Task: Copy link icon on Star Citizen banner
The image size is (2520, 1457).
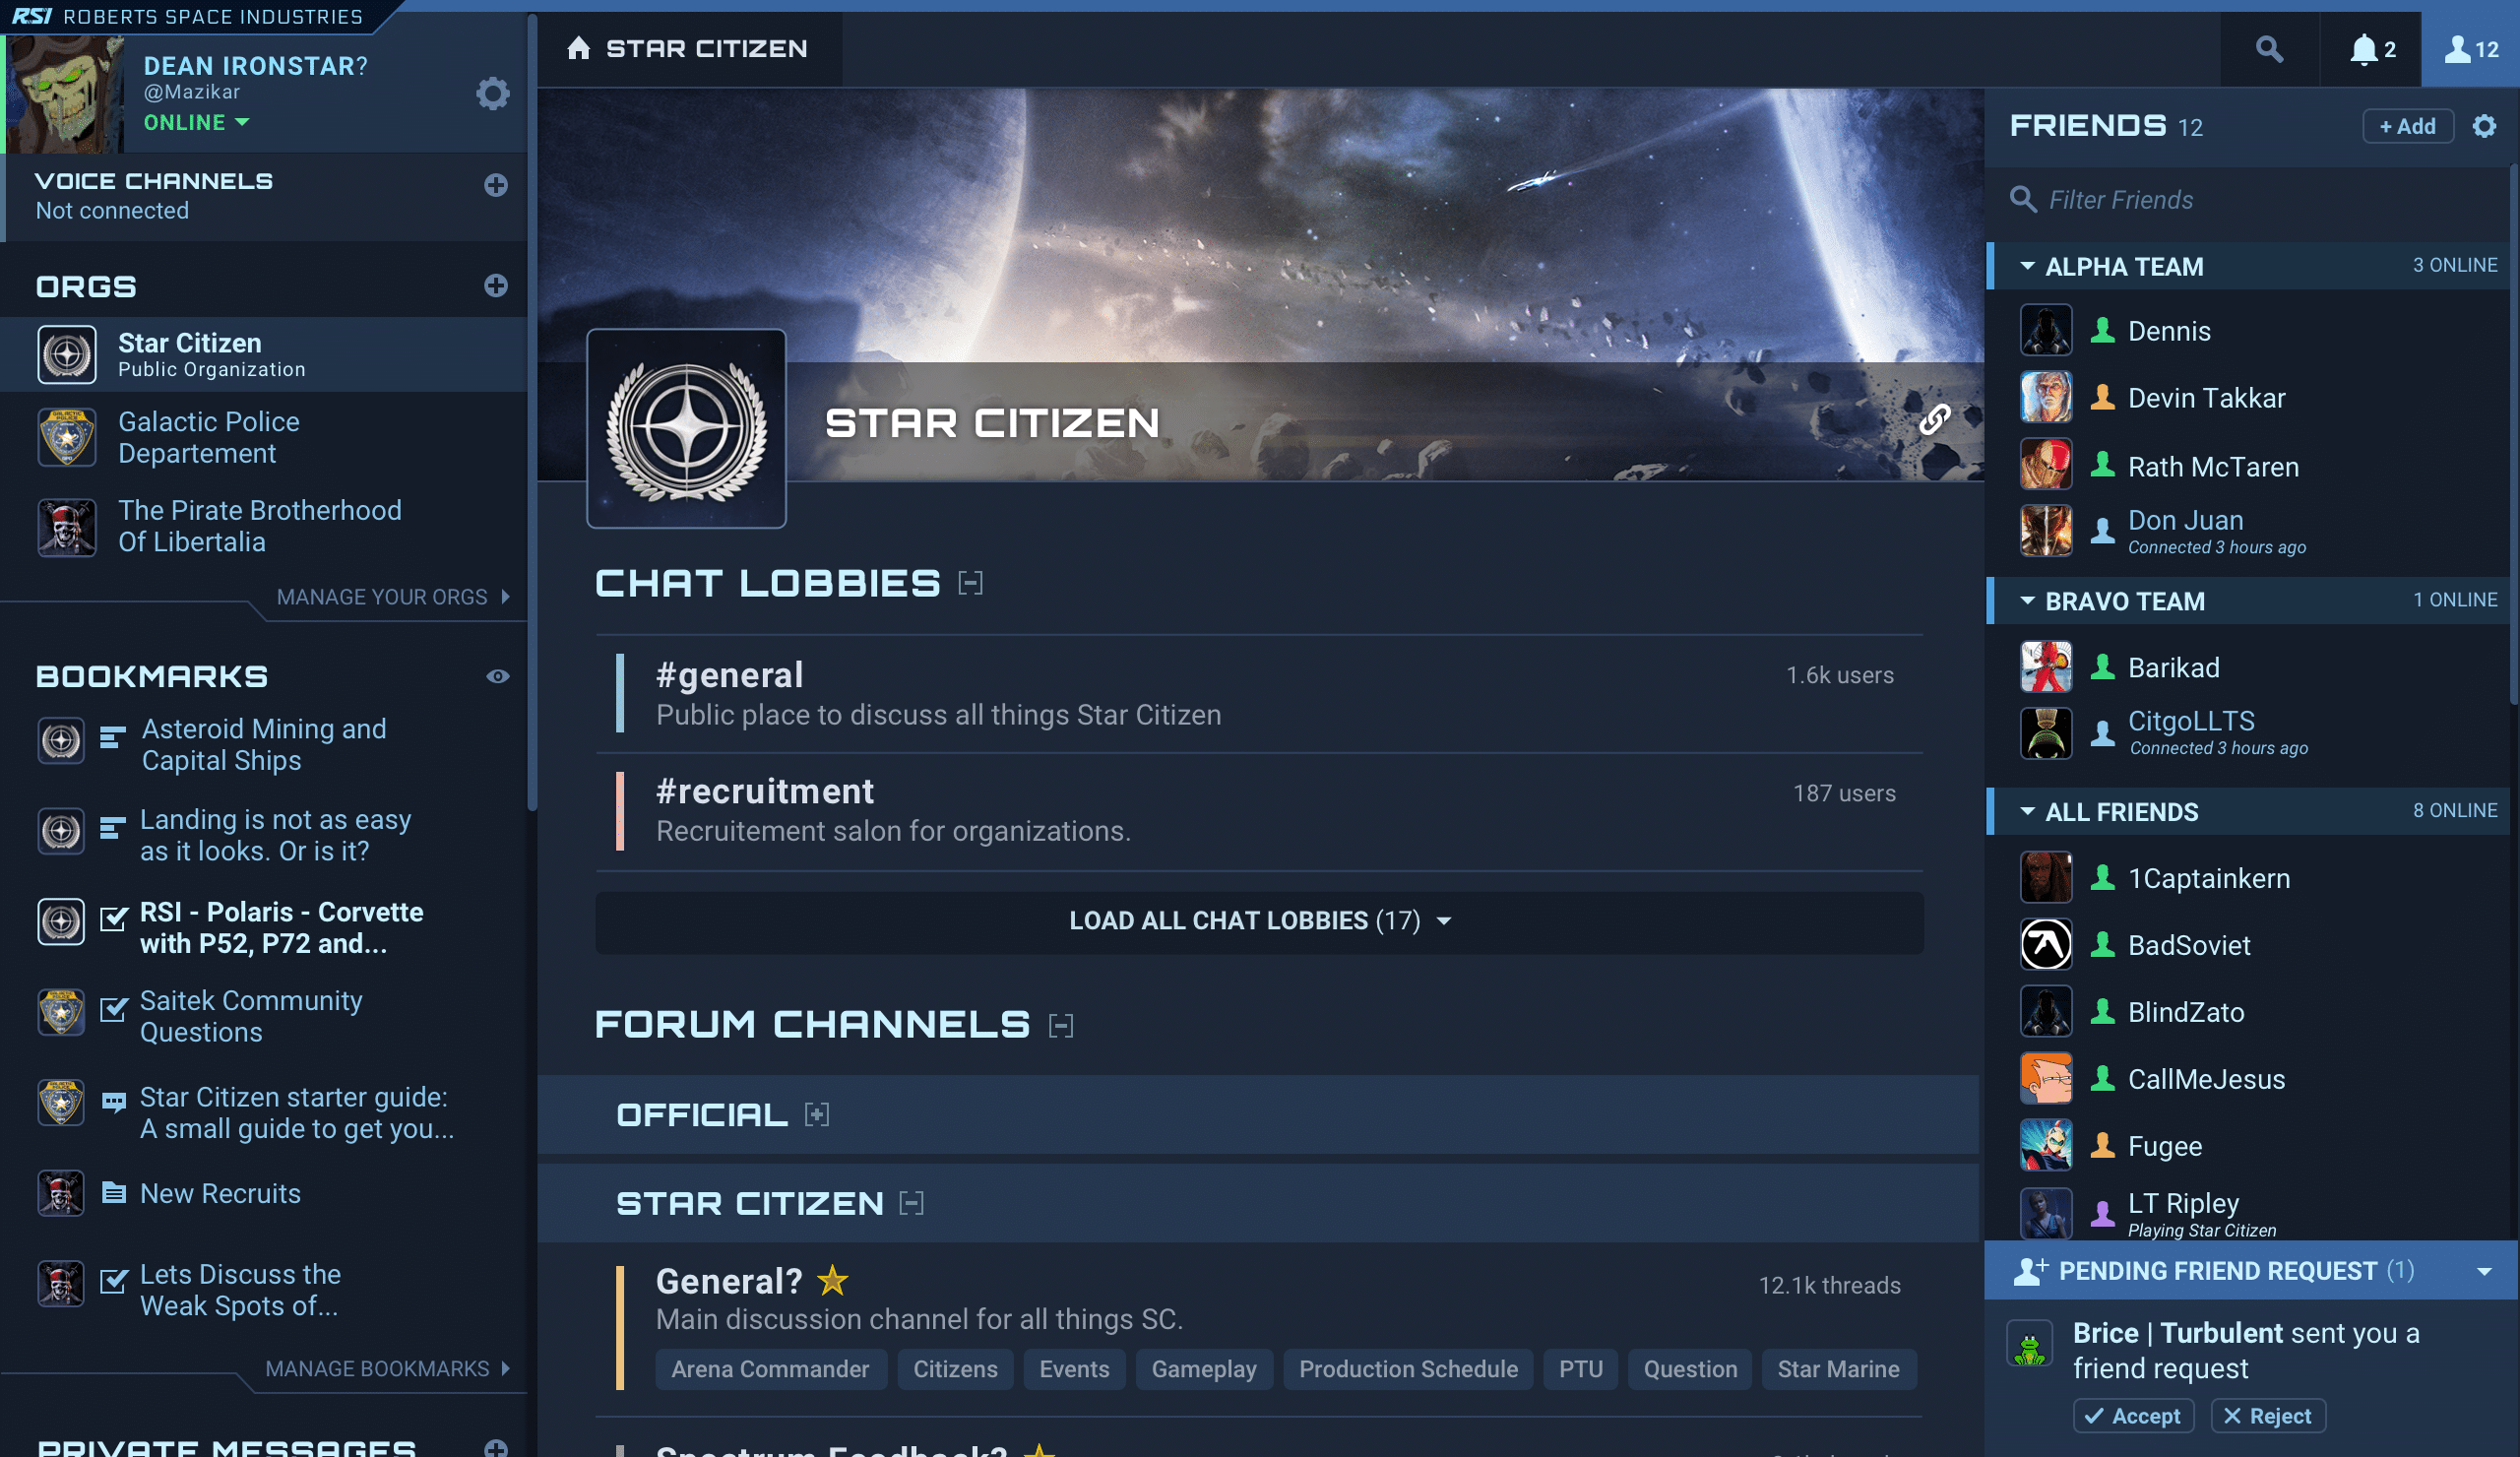Action: [x=1934, y=420]
